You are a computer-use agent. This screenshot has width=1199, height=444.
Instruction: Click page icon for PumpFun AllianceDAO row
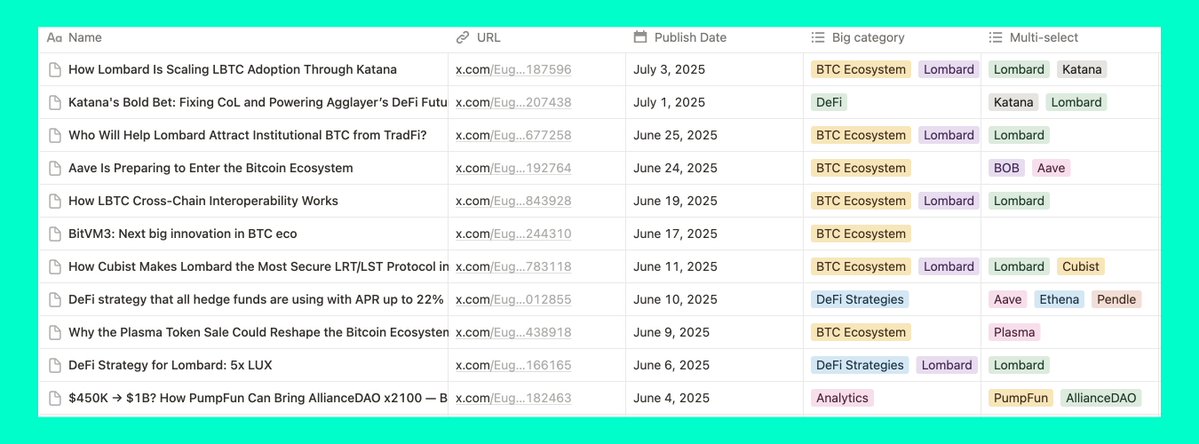click(55, 398)
